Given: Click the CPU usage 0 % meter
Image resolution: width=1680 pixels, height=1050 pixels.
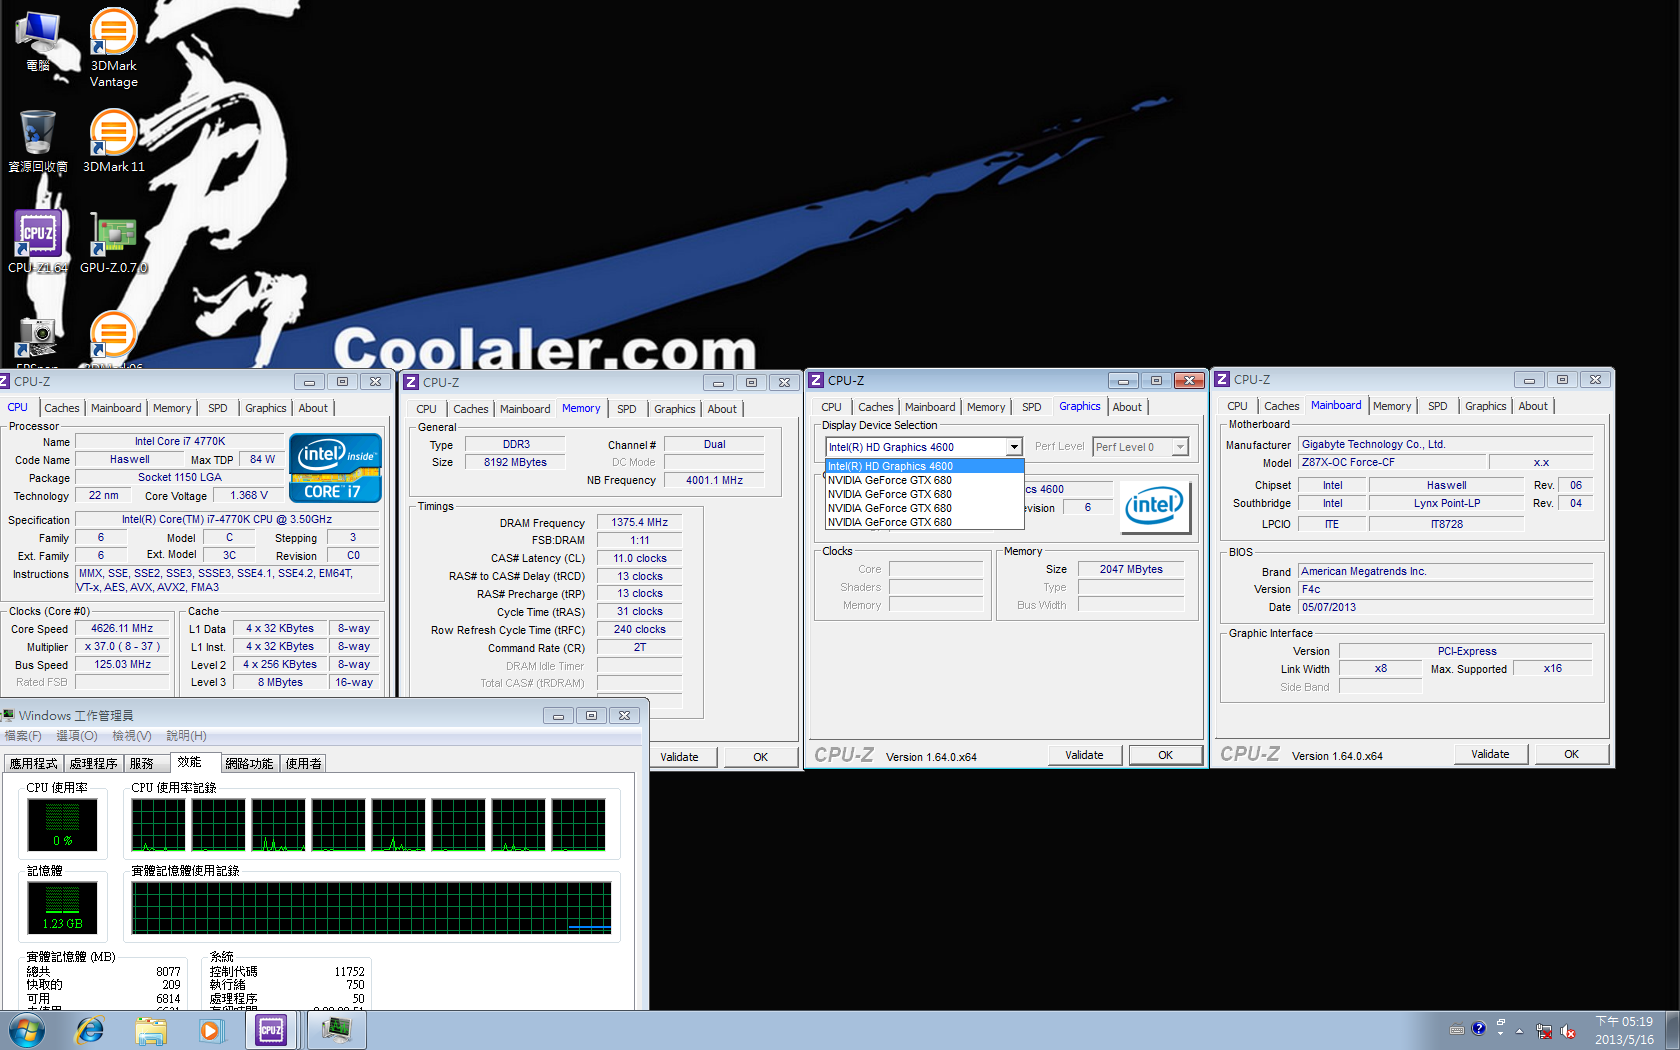Looking at the screenshot, I should point(62,824).
